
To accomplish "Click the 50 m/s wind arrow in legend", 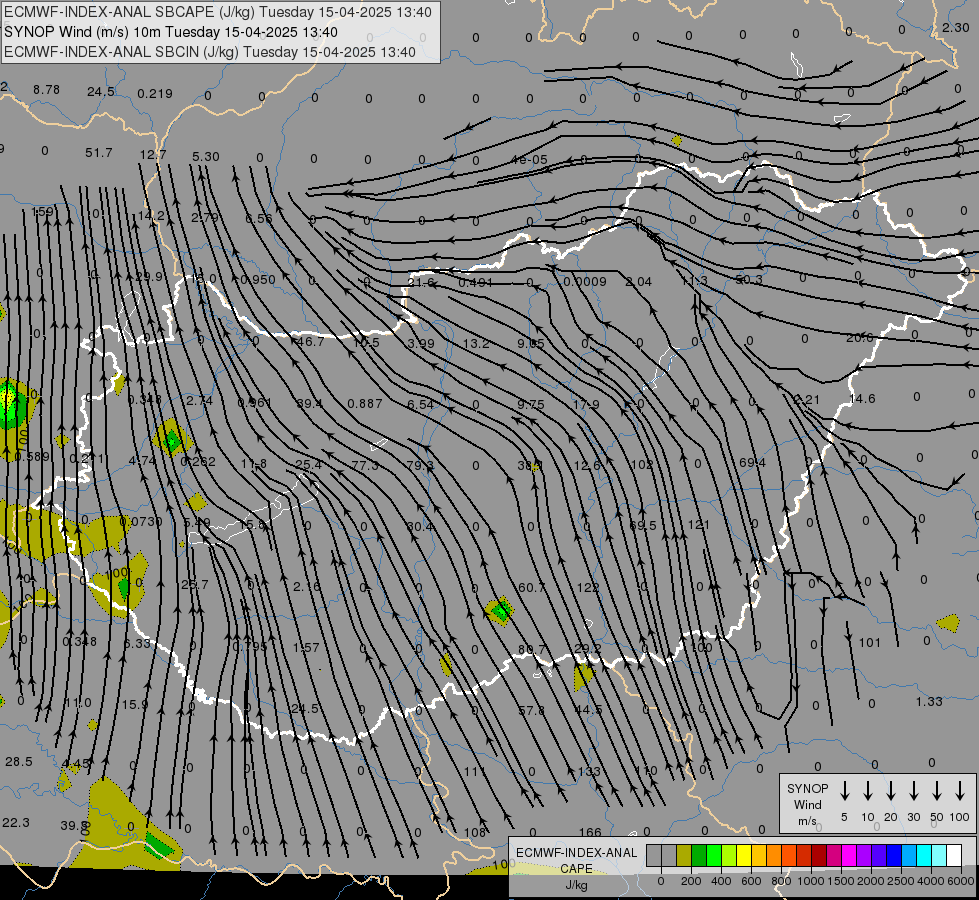I will pyautogui.click(x=937, y=791).
